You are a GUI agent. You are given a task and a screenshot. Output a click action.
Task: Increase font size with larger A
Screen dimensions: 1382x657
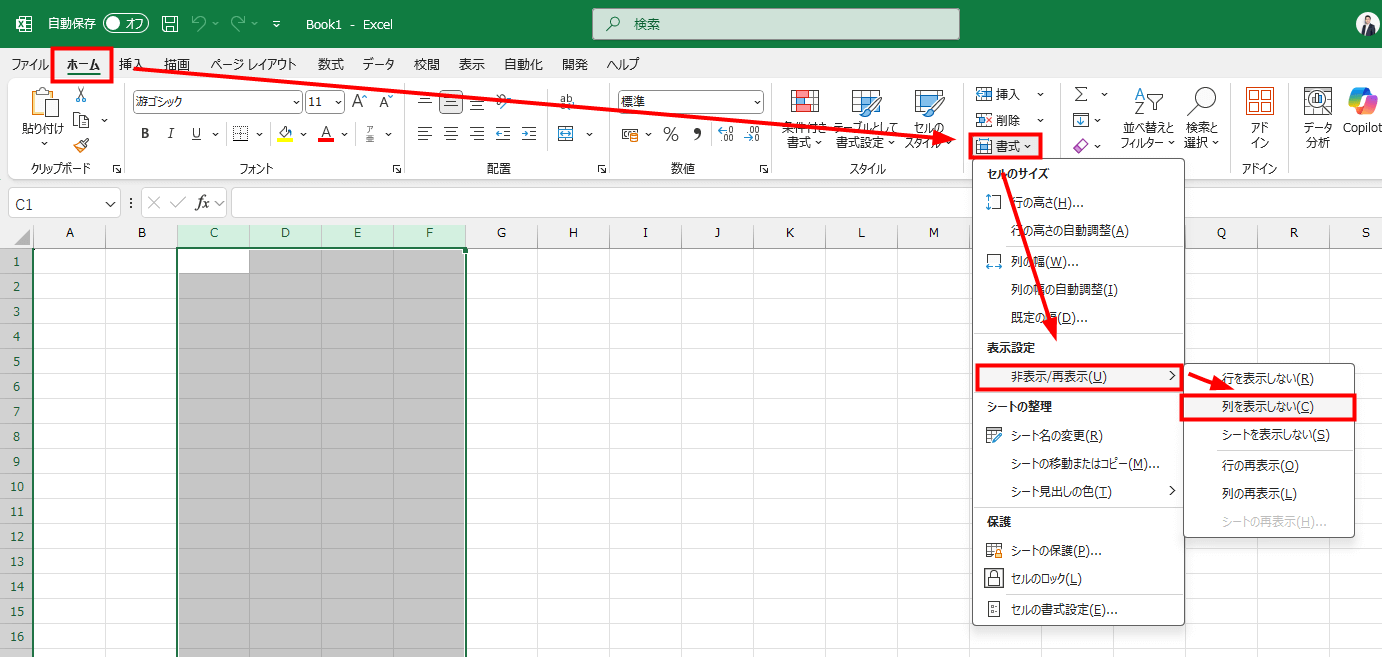tap(359, 101)
